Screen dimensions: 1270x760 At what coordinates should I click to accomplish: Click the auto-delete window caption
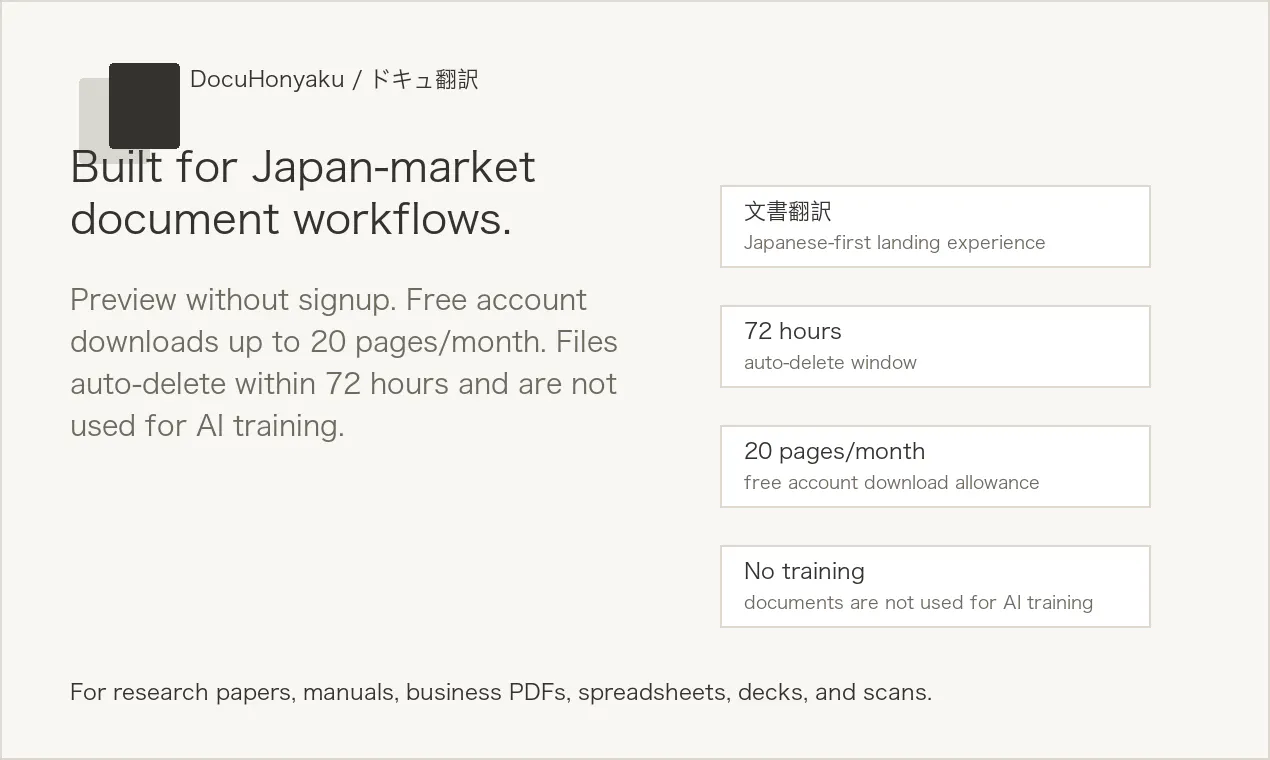[830, 363]
